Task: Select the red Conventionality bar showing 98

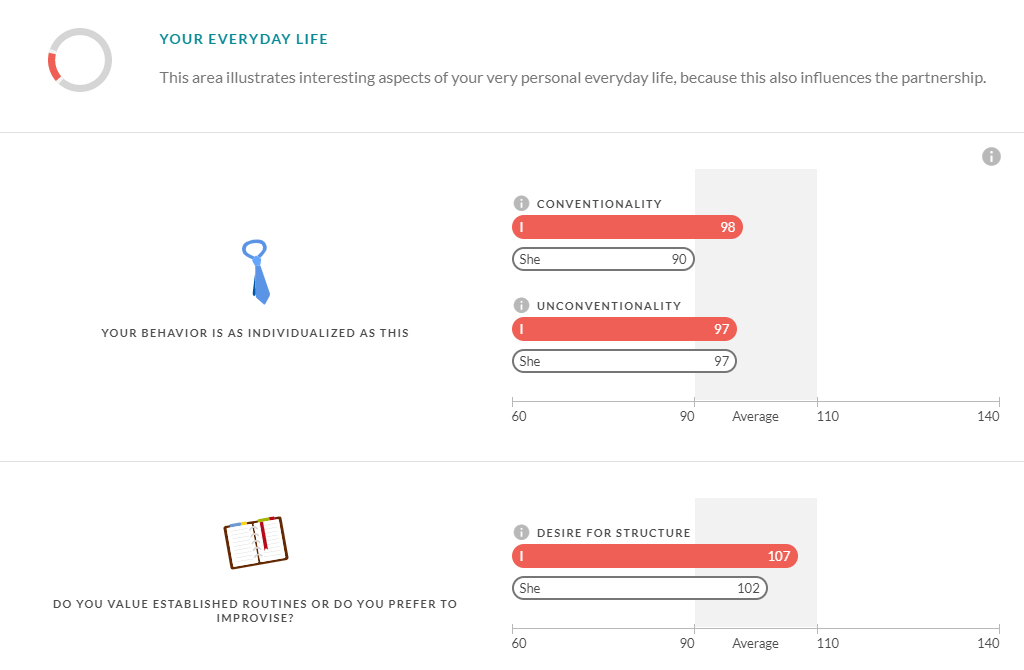Action: click(x=627, y=228)
